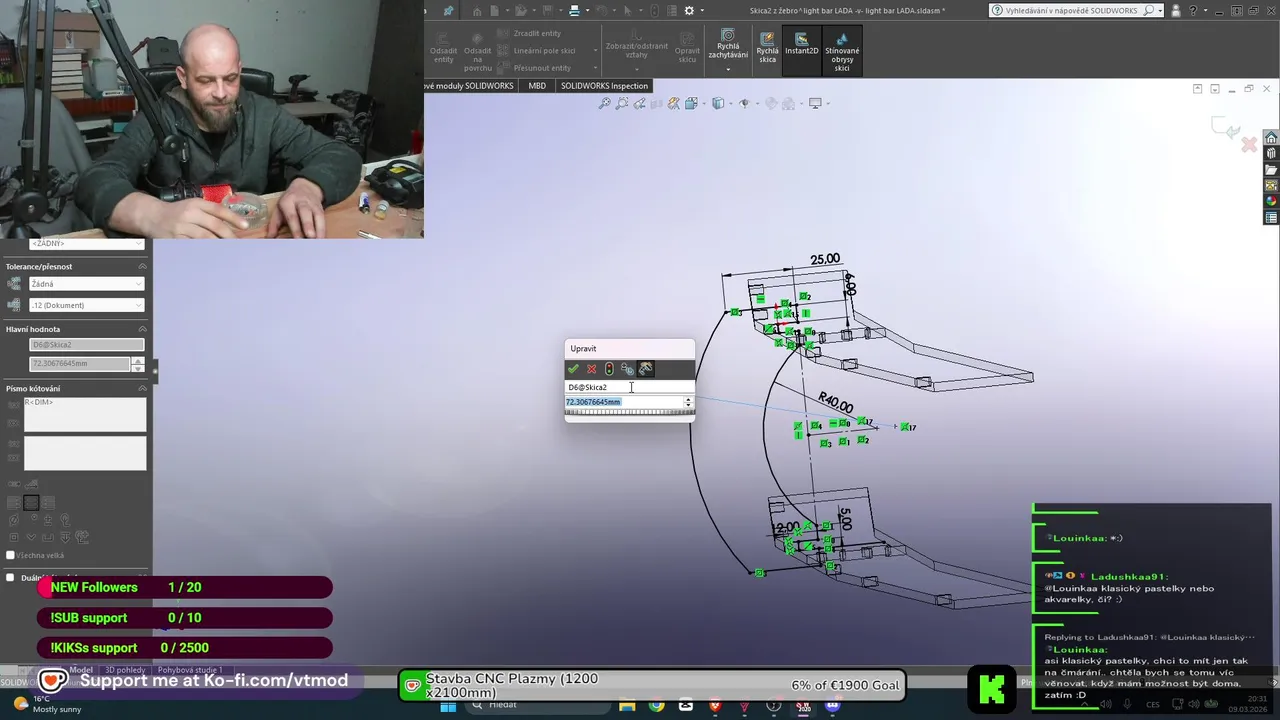Image resolution: width=1280 pixels, height=720 pixels.
Task: Click the rebuild traffic-light icon in Upravit
Action: (x=609, y=369)
